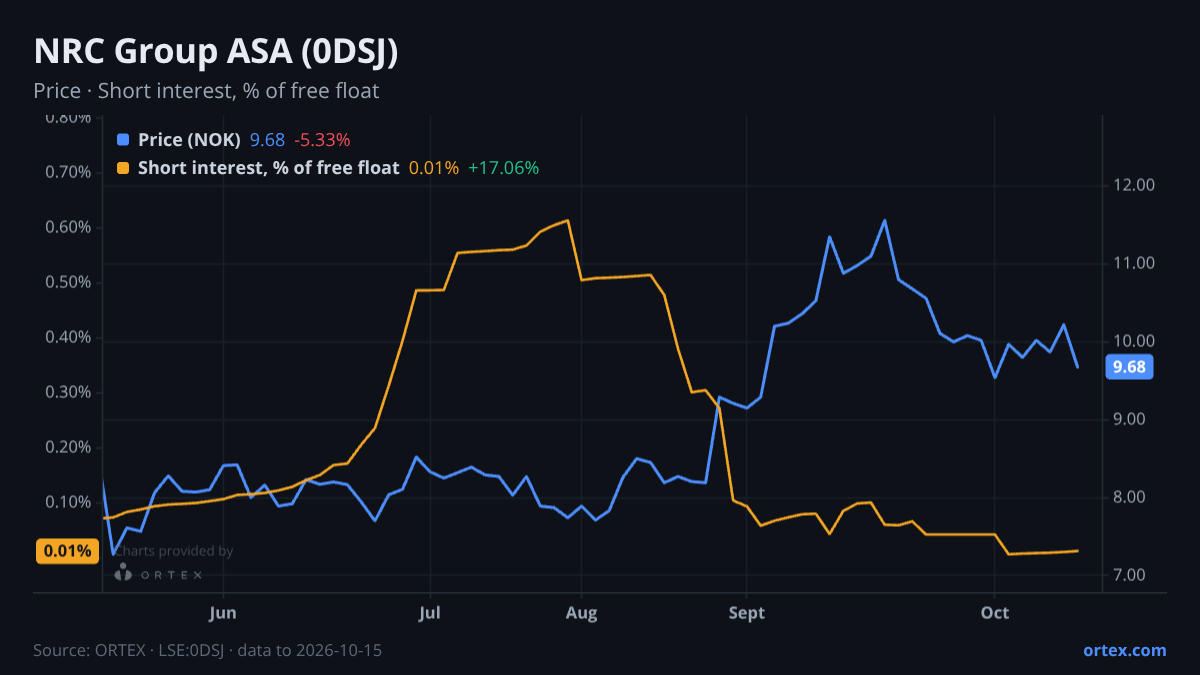The width and height of the screenshot is (1200, 675).
Task: Click the Jun x-axis label
Action: (x=224, y=613)
